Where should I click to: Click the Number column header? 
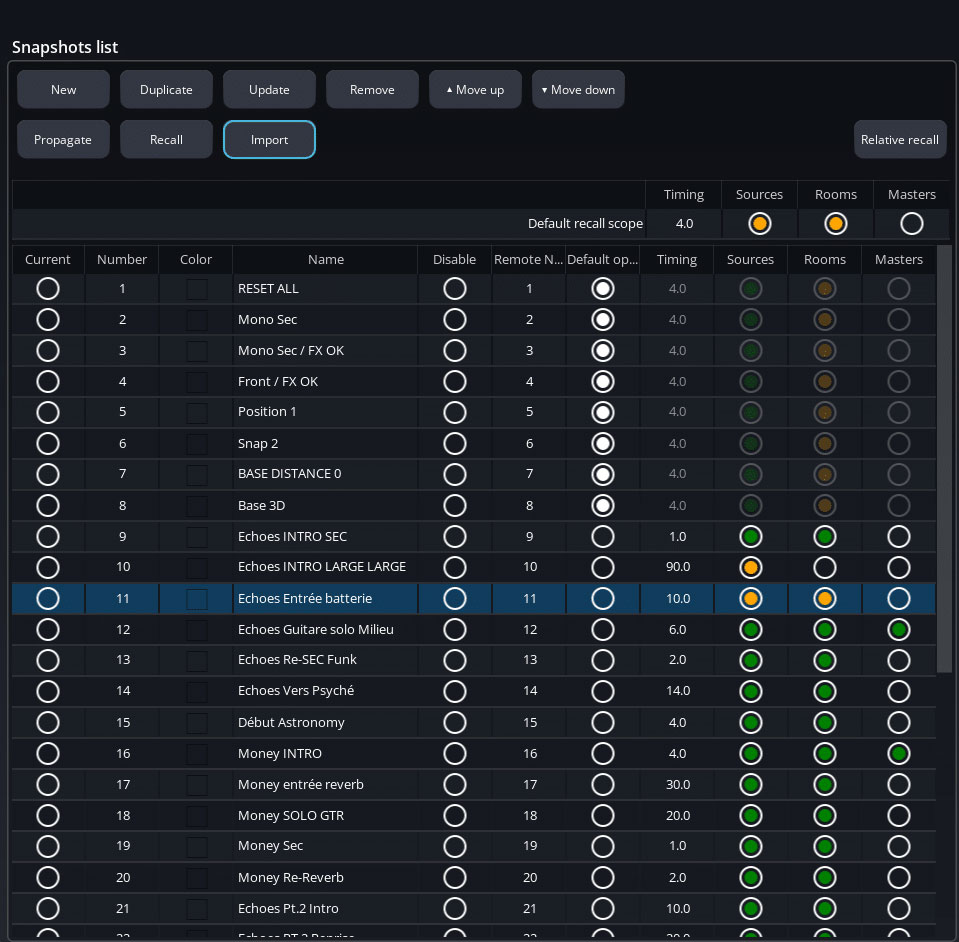click(122, 260)
